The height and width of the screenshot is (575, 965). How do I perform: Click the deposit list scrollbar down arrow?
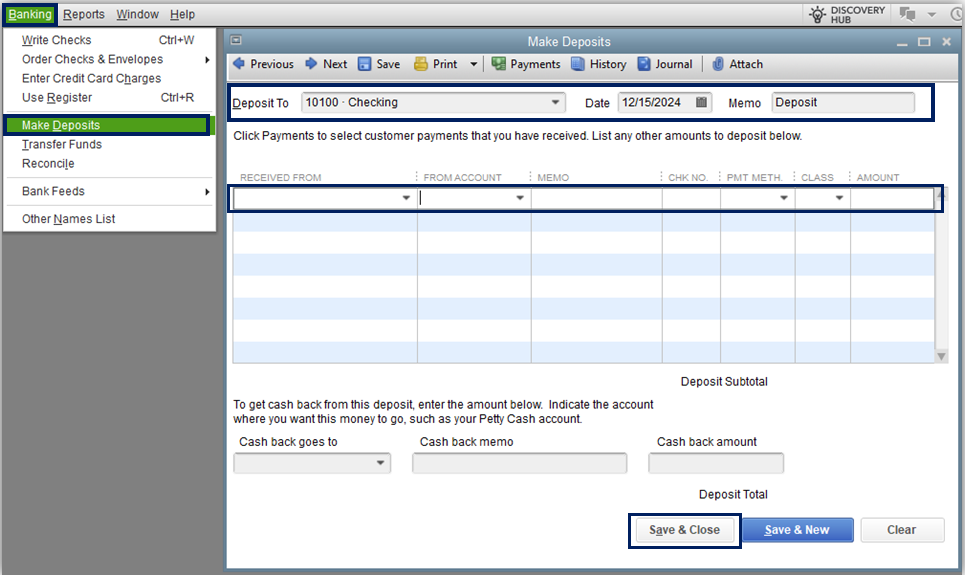coord(941,356)
